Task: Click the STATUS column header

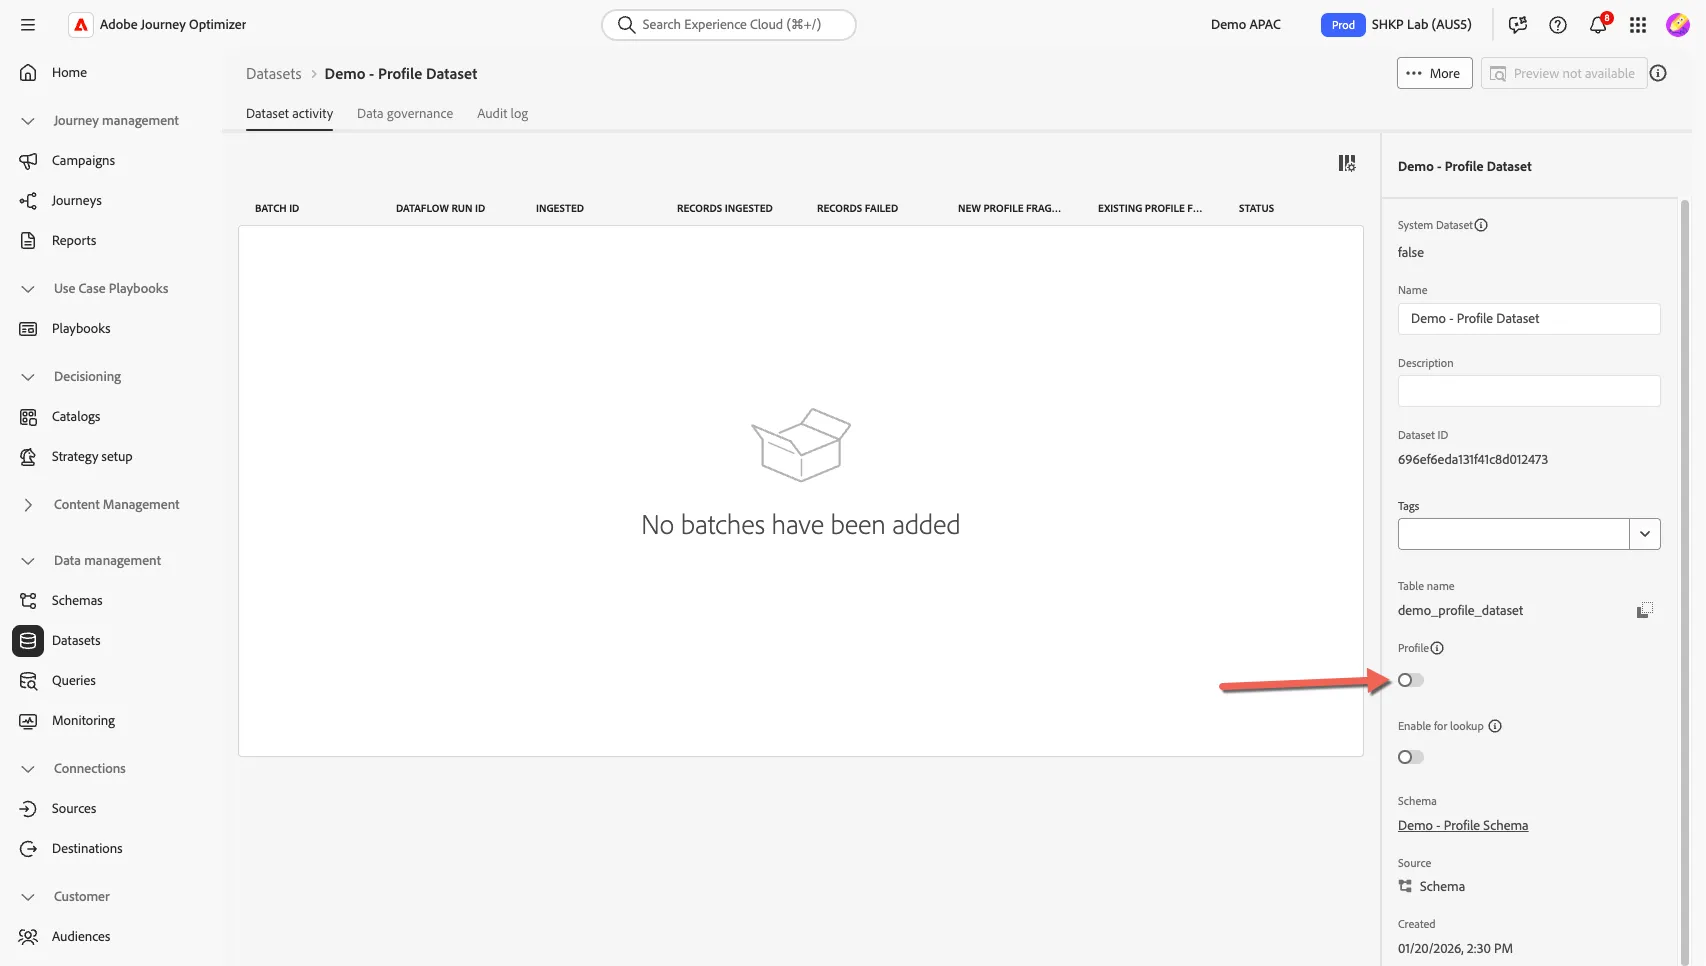Action: pyautogui.click(x=1256, y=209)
